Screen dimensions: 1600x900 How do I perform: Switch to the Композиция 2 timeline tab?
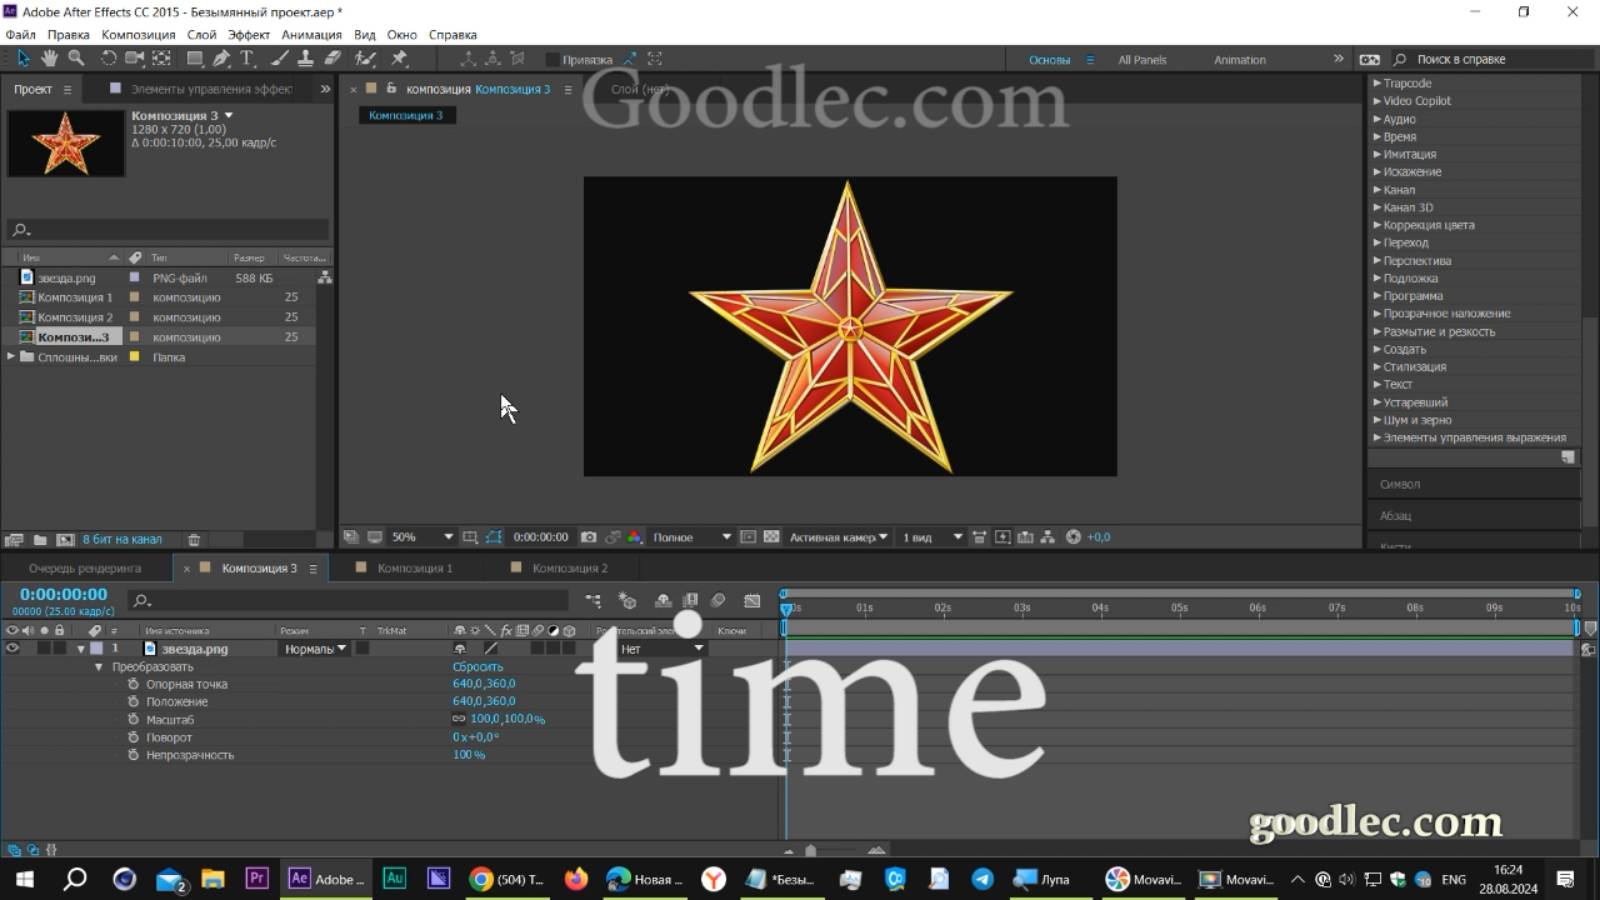[569, 568]
